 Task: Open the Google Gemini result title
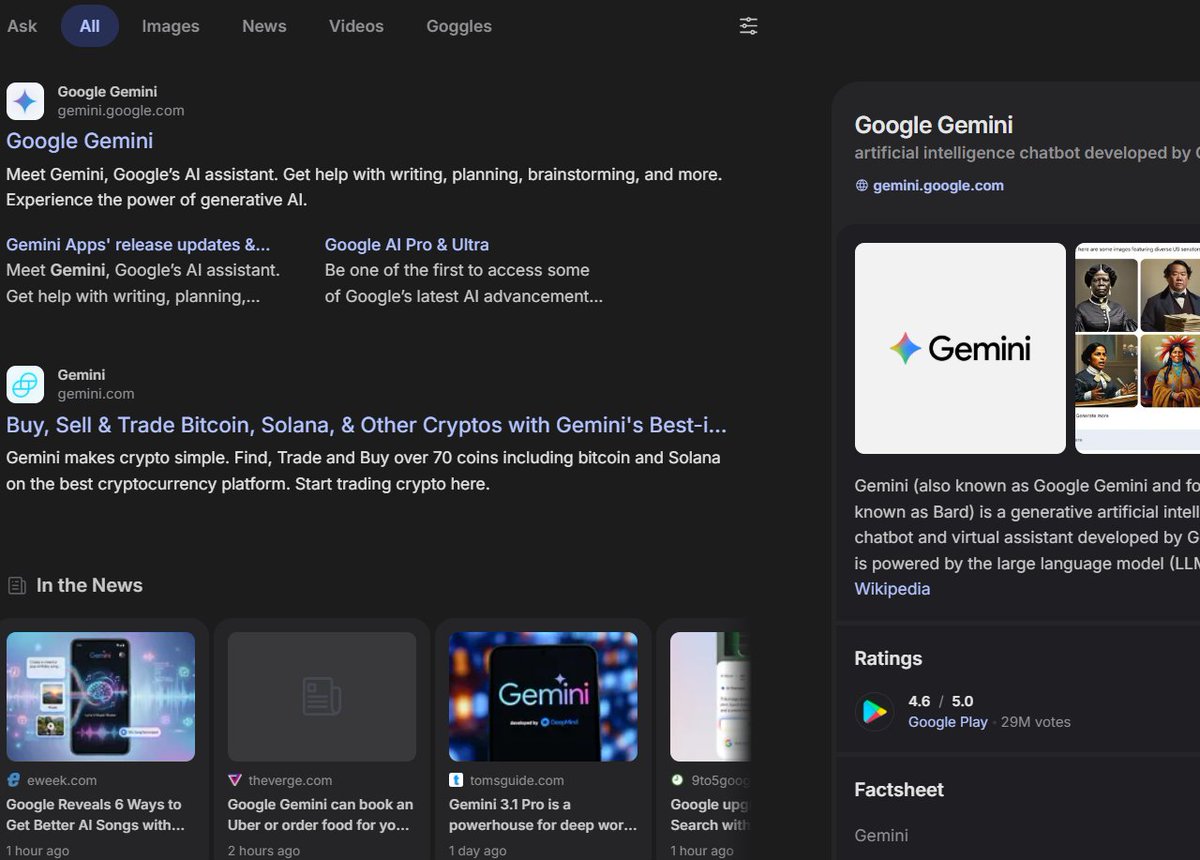point(80,141)
